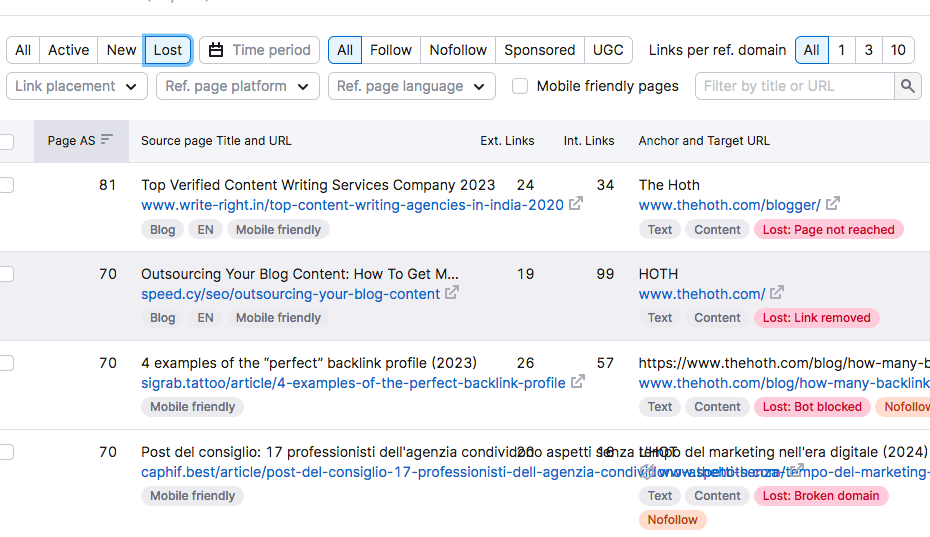
Task: Select all rows with header checkbox
Action: [6, 141]
